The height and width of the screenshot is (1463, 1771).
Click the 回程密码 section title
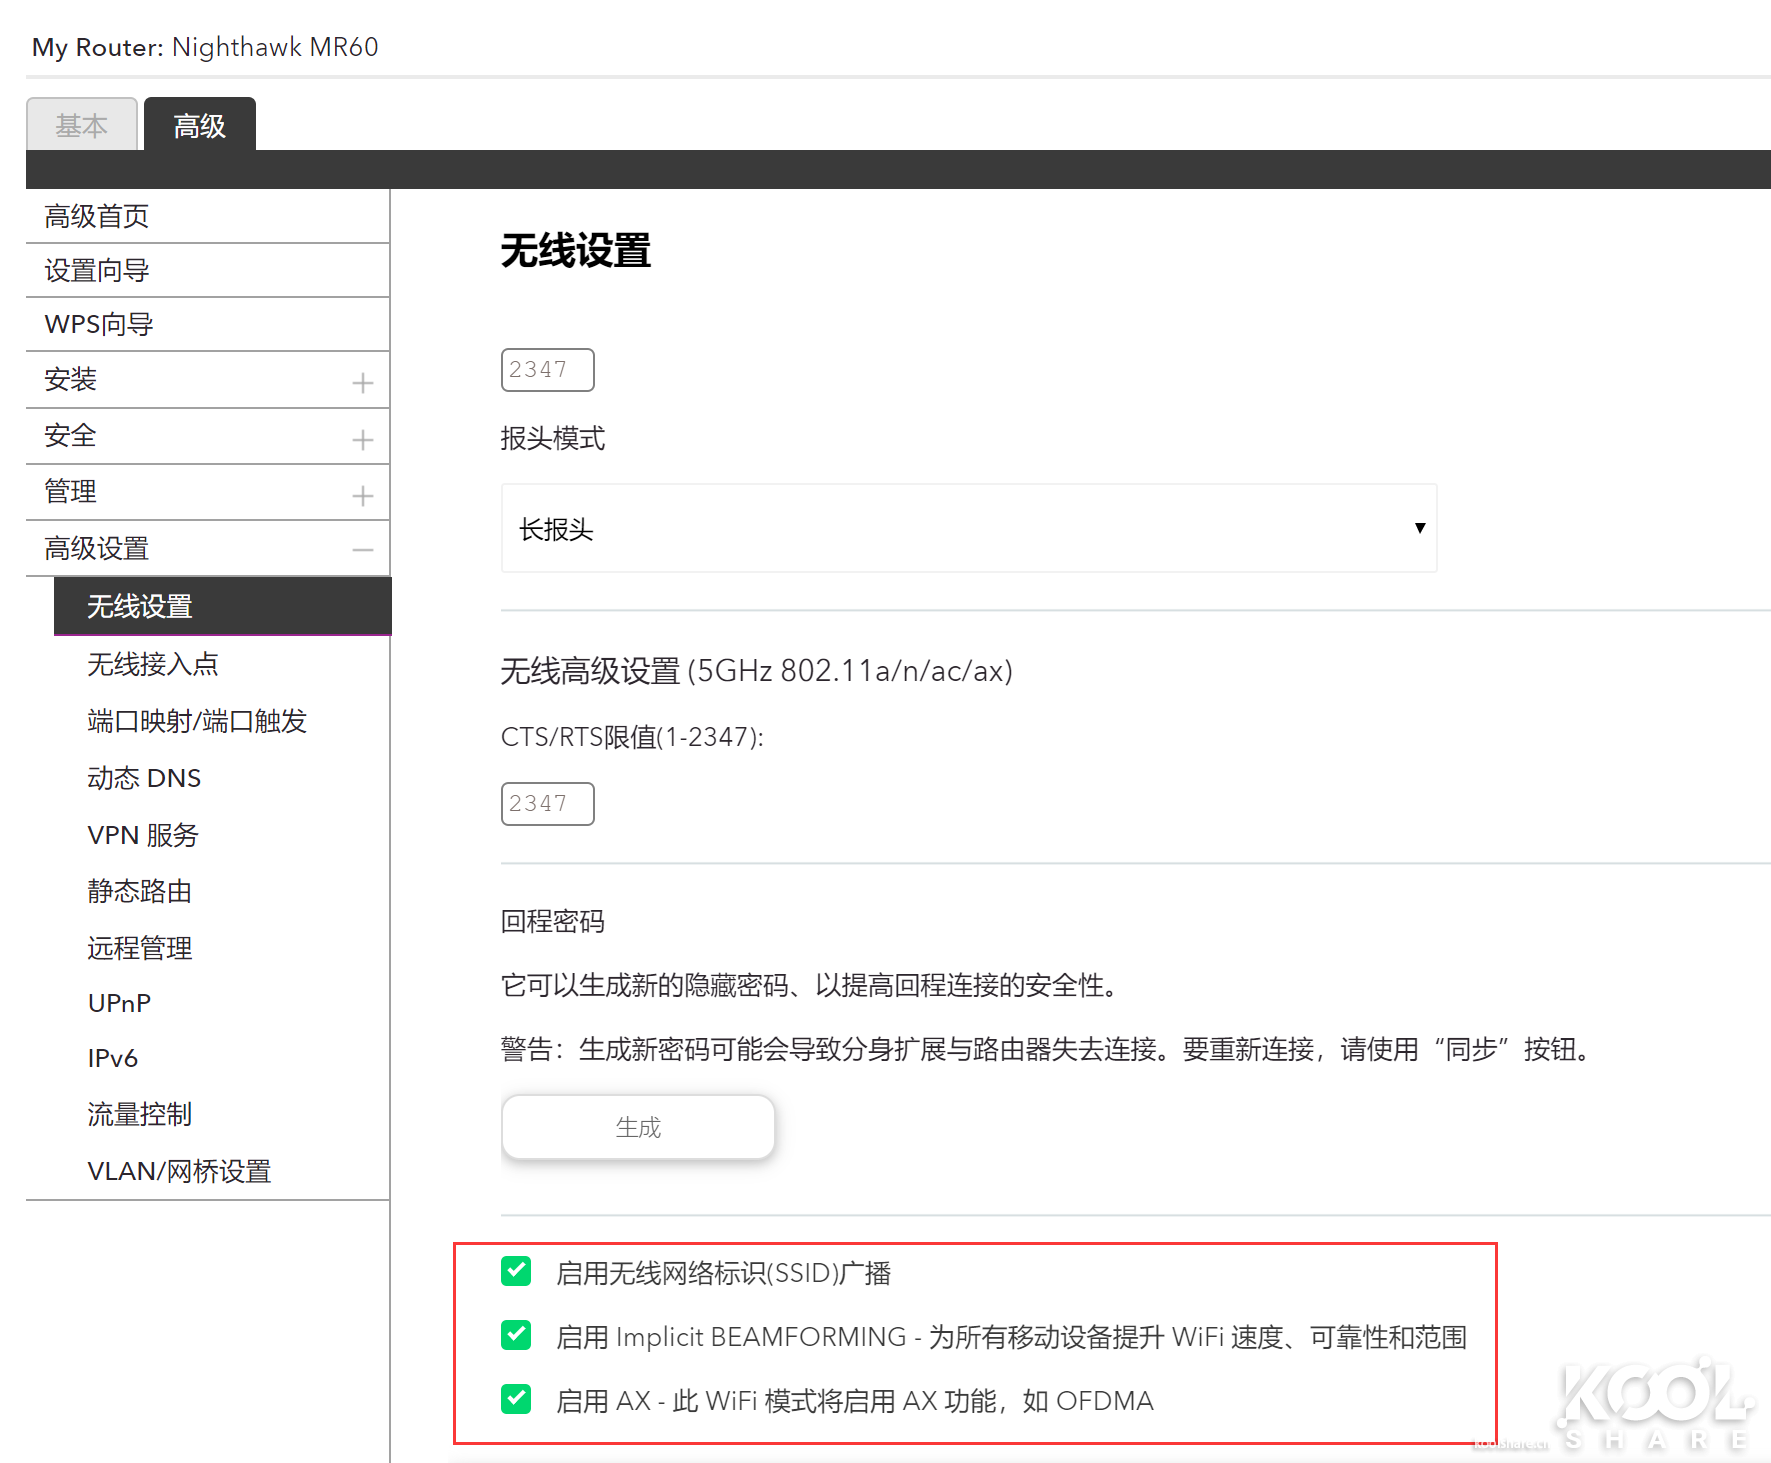tap(553, 921)
